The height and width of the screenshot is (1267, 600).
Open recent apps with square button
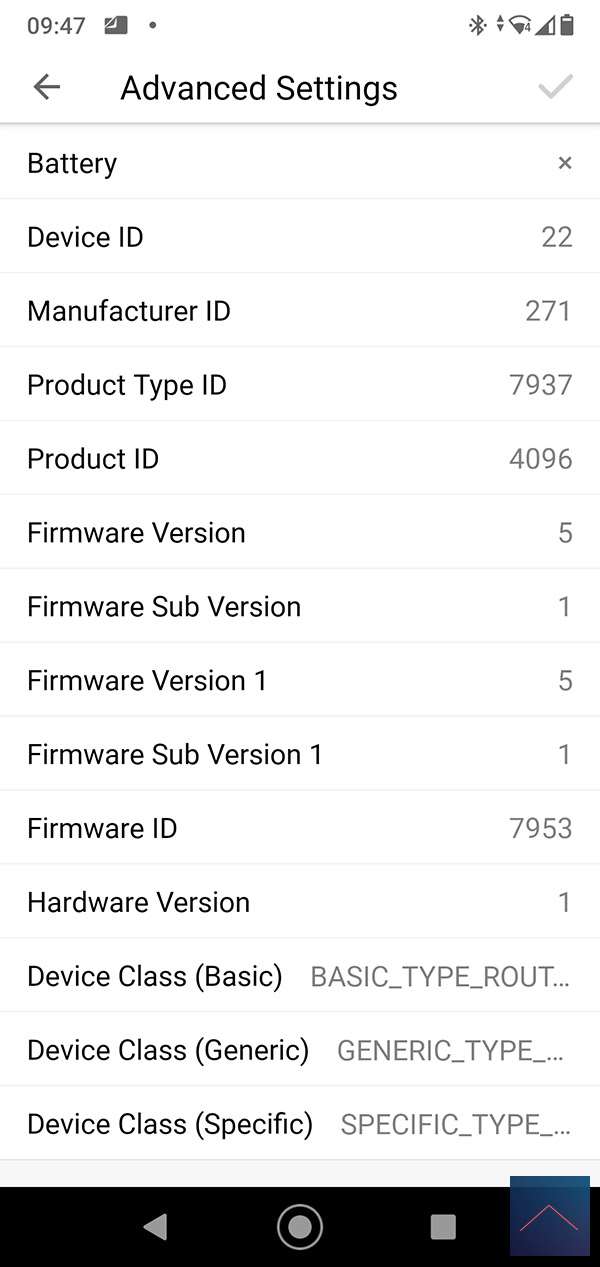point(442,1226)
